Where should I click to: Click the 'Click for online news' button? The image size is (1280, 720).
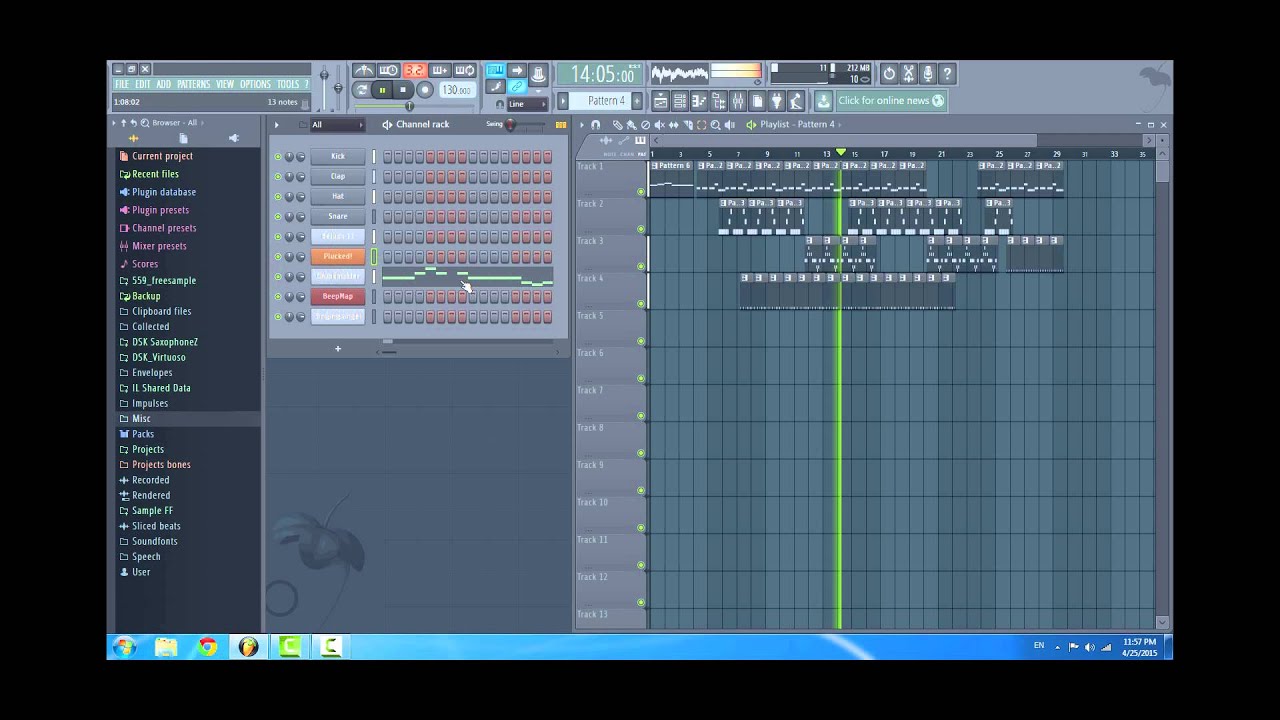click(x=890, y=101)
